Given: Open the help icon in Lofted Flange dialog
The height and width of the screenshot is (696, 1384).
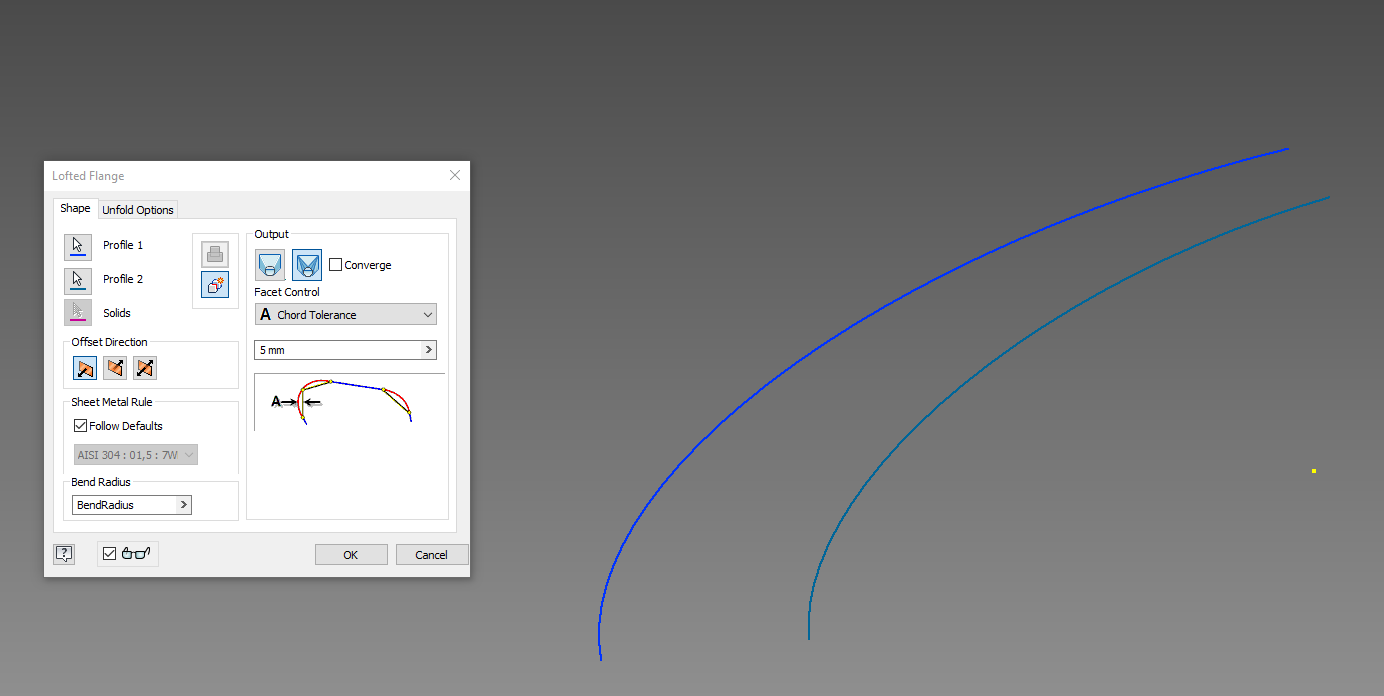Looking at the screenshot, I should coord(64,554).
